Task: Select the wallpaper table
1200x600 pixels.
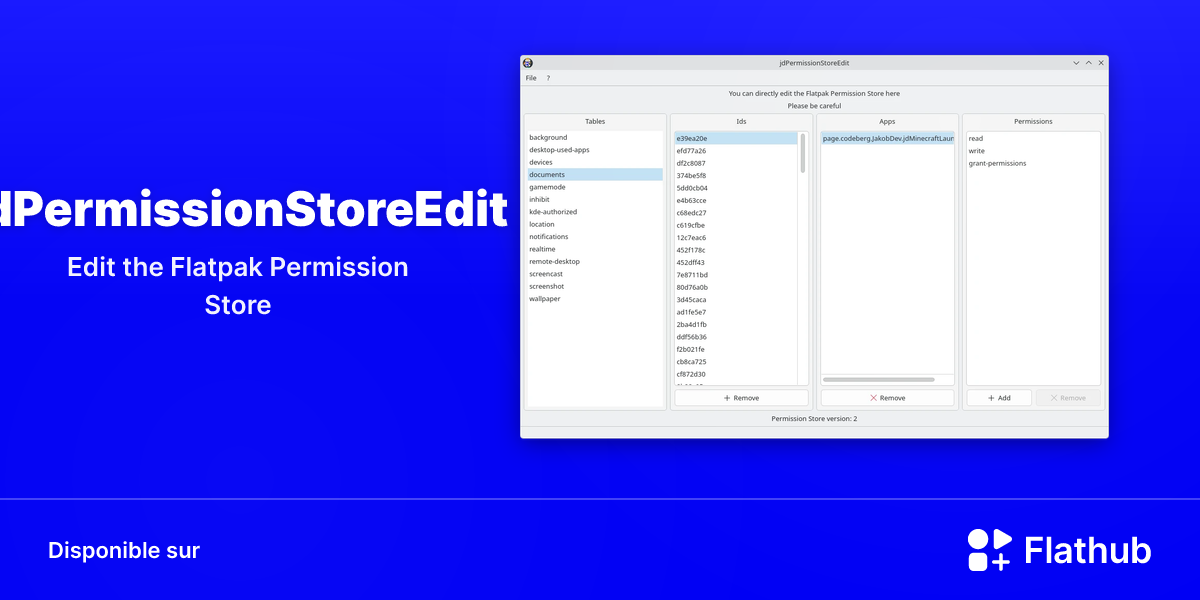Action: [x=595, y=299]
